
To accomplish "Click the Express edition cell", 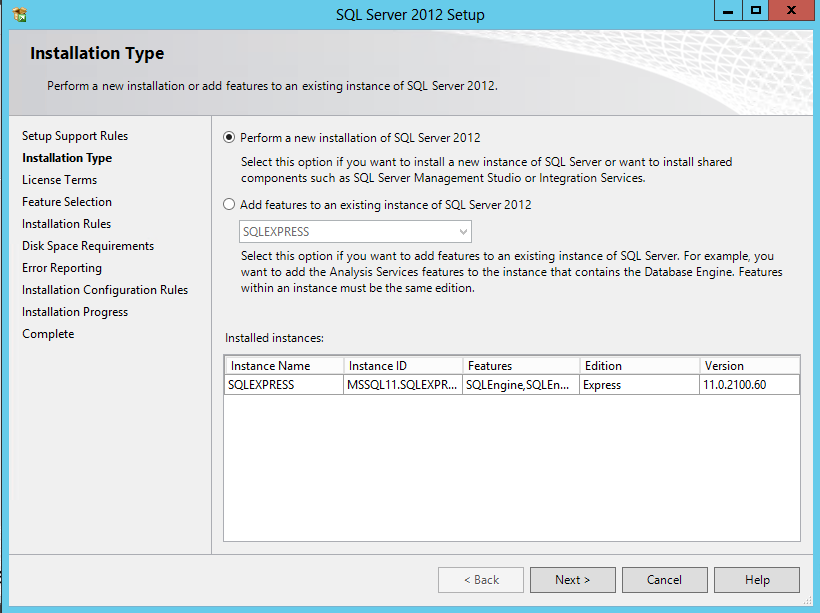I will coord(639,385).
